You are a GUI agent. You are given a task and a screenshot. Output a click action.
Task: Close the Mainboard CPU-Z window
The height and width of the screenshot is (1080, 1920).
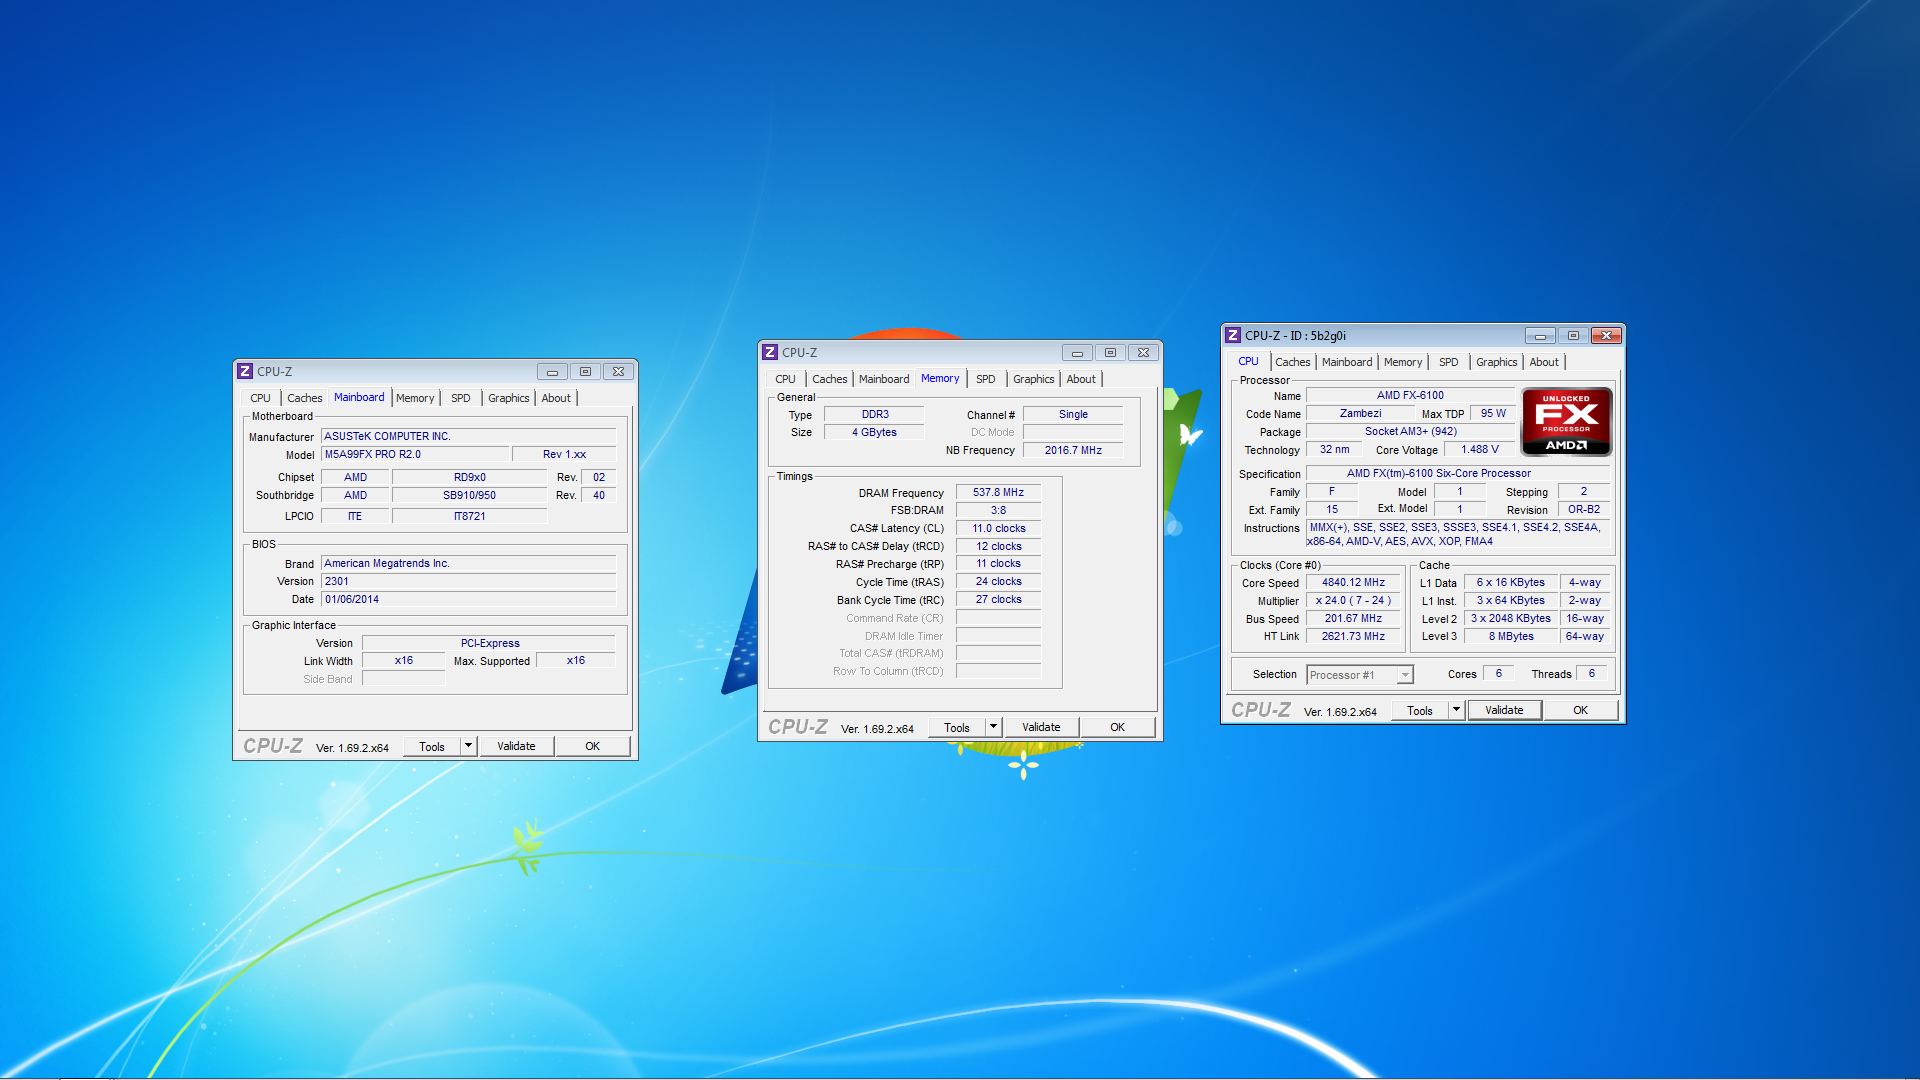619,371
